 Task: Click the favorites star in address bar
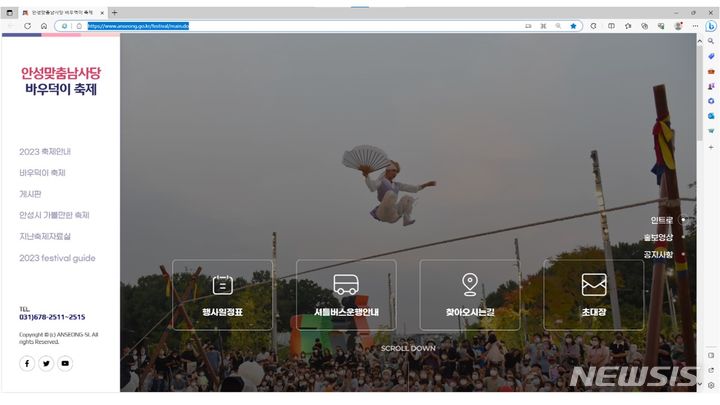[573, 25]
